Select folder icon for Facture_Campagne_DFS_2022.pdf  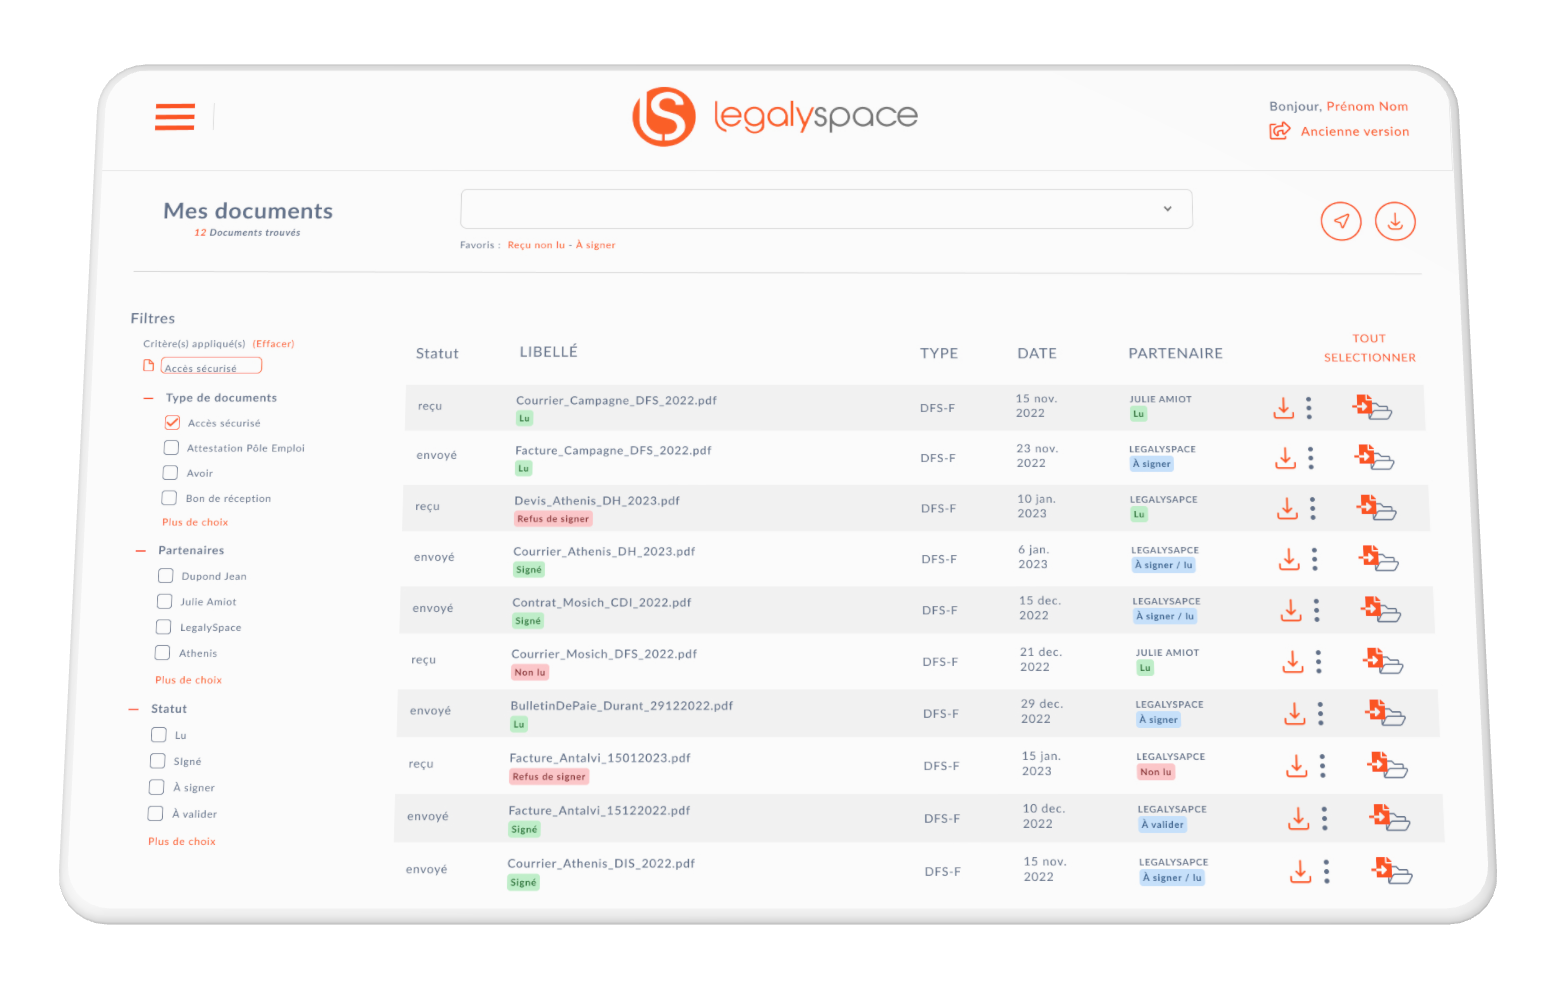point(1374,457)
